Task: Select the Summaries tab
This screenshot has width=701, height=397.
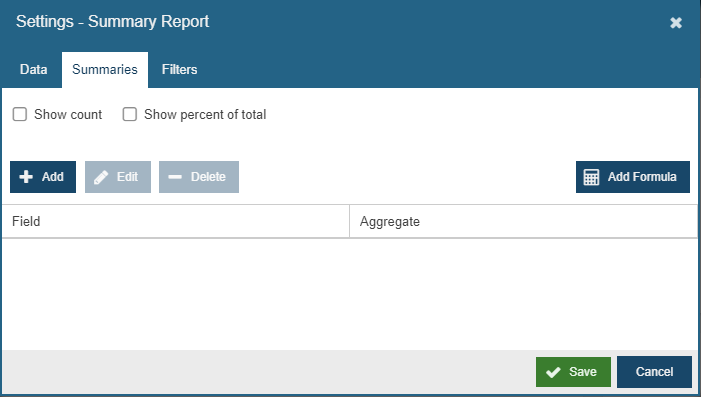Action: pos(105,69)
